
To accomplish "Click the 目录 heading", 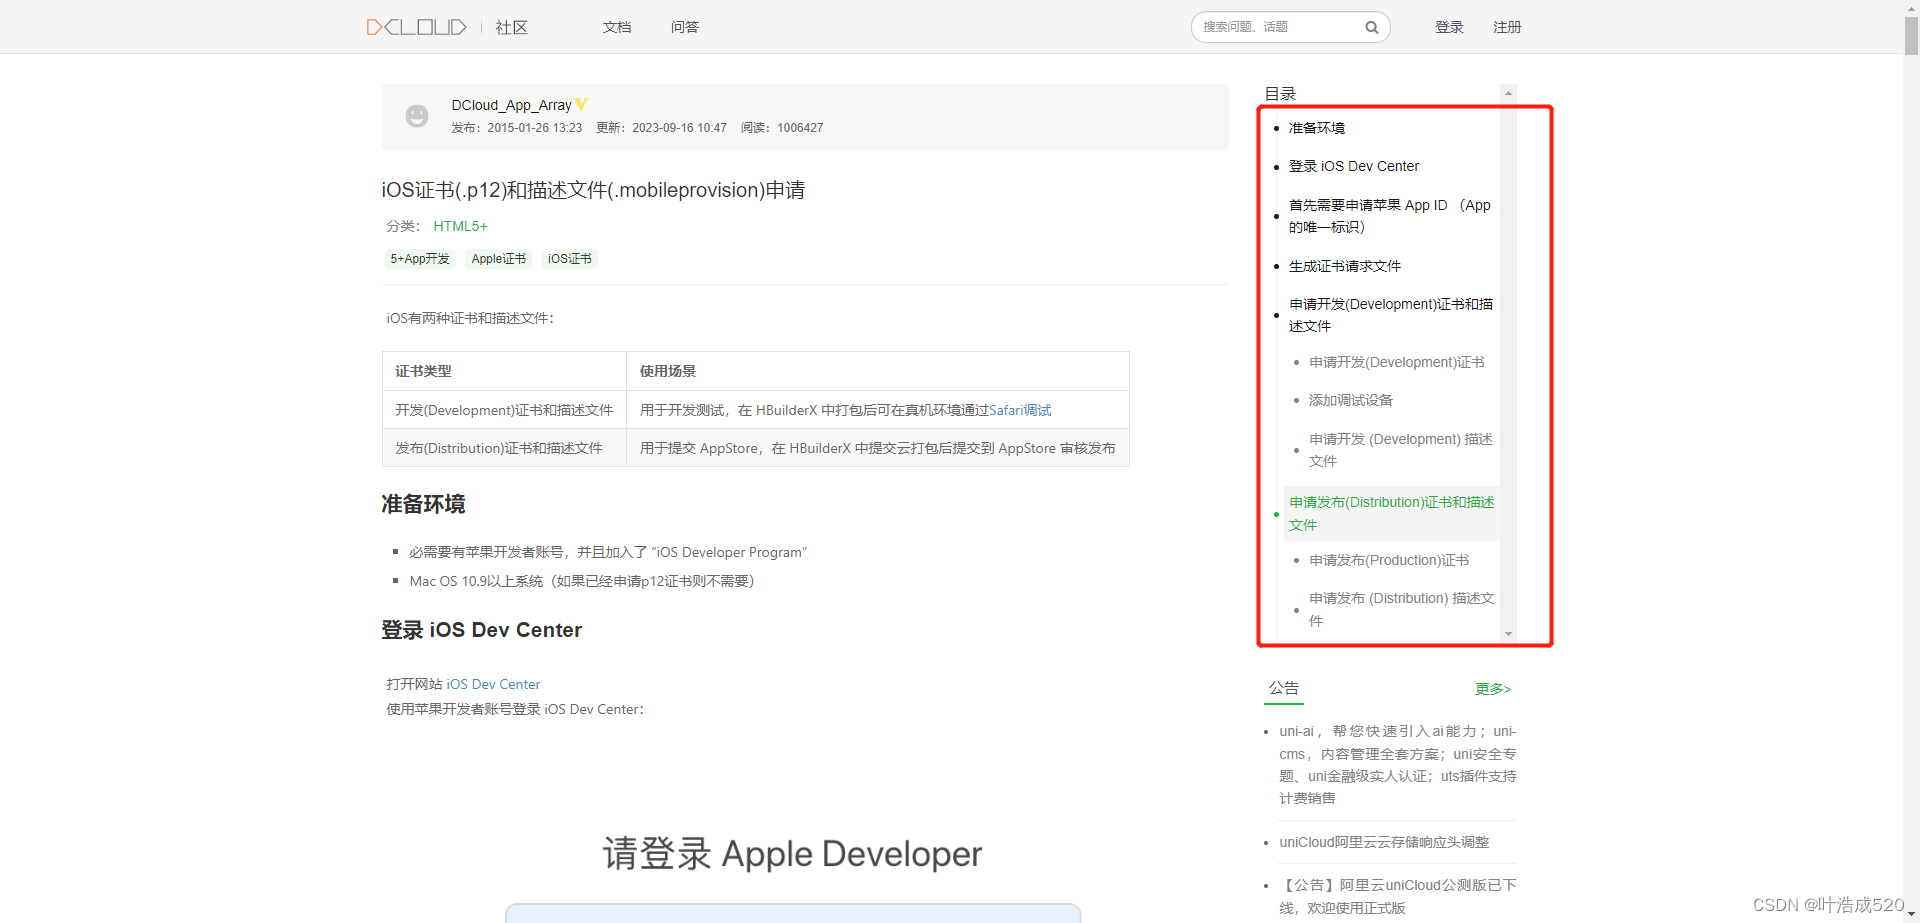I will pos(1280,93).
